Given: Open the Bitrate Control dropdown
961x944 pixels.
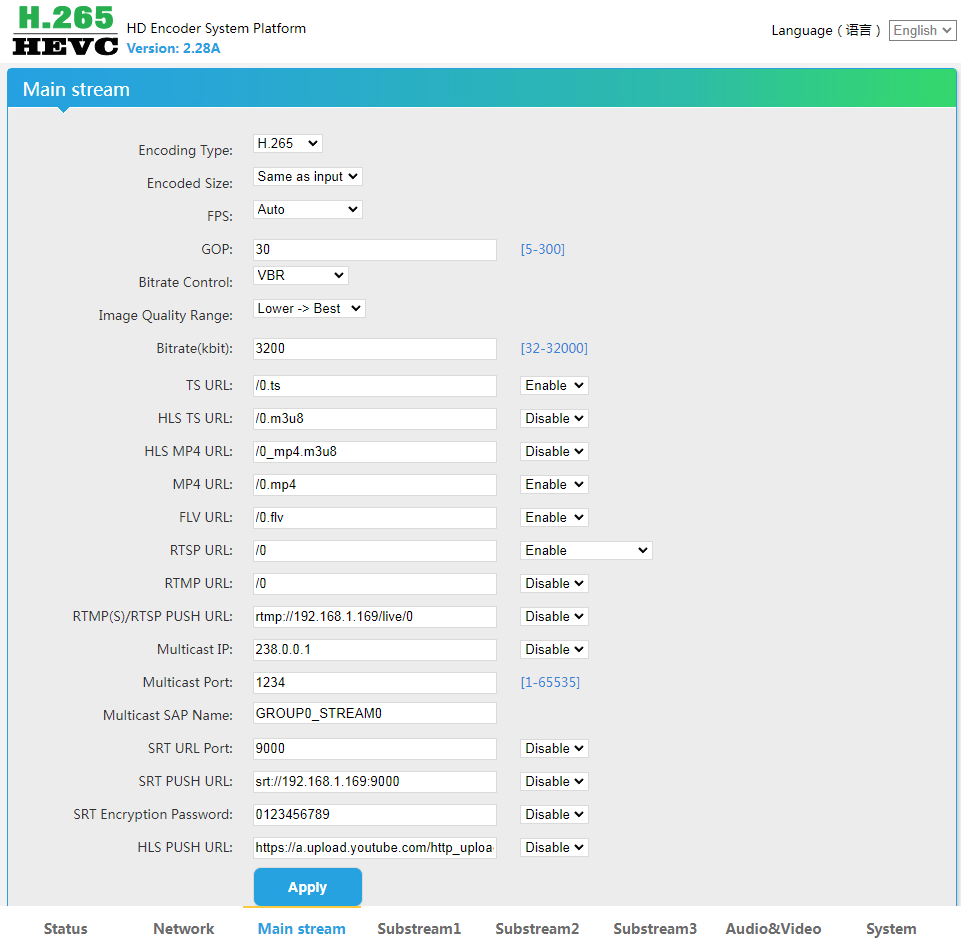Looking at the screenshot, I should pyautogui.click(x=300, y=275).
